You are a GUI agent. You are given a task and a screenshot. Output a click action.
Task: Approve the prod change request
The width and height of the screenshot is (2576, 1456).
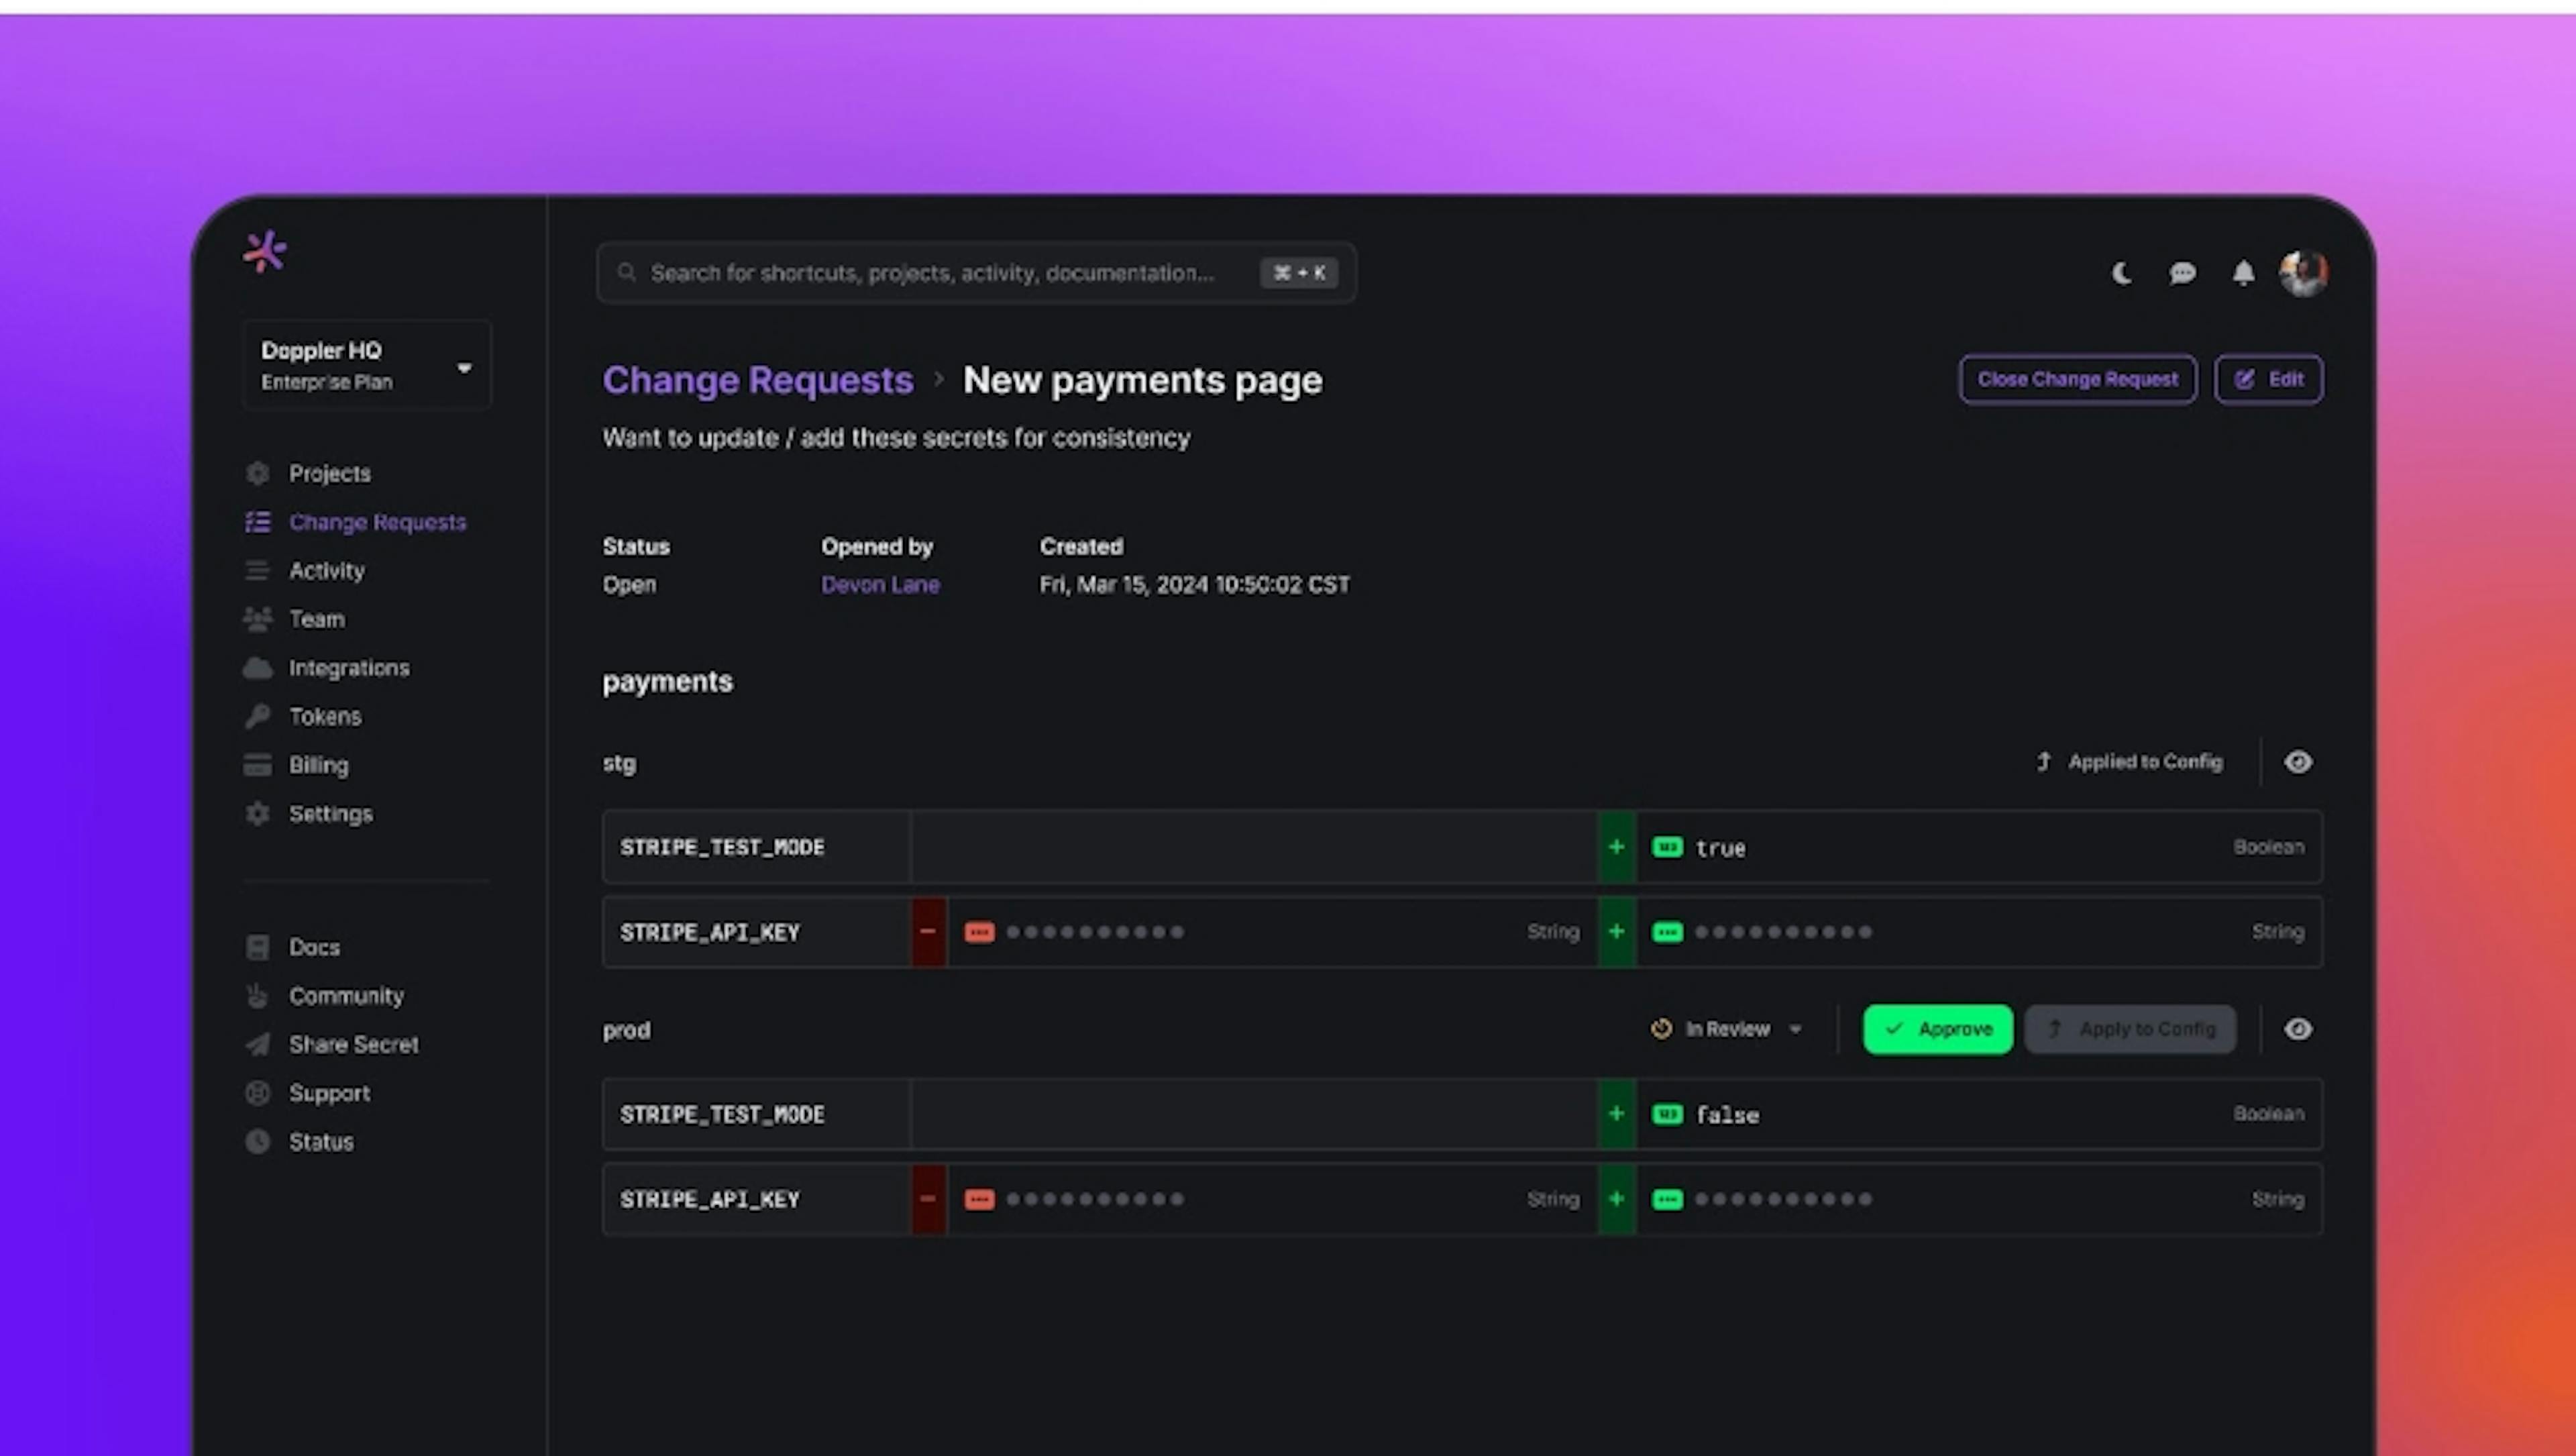tap(1935, 1028)
